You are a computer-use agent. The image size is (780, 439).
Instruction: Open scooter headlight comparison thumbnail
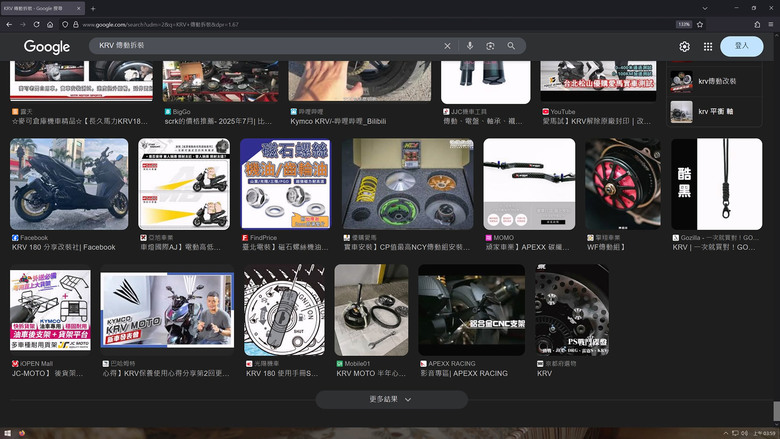click(184, 184)
